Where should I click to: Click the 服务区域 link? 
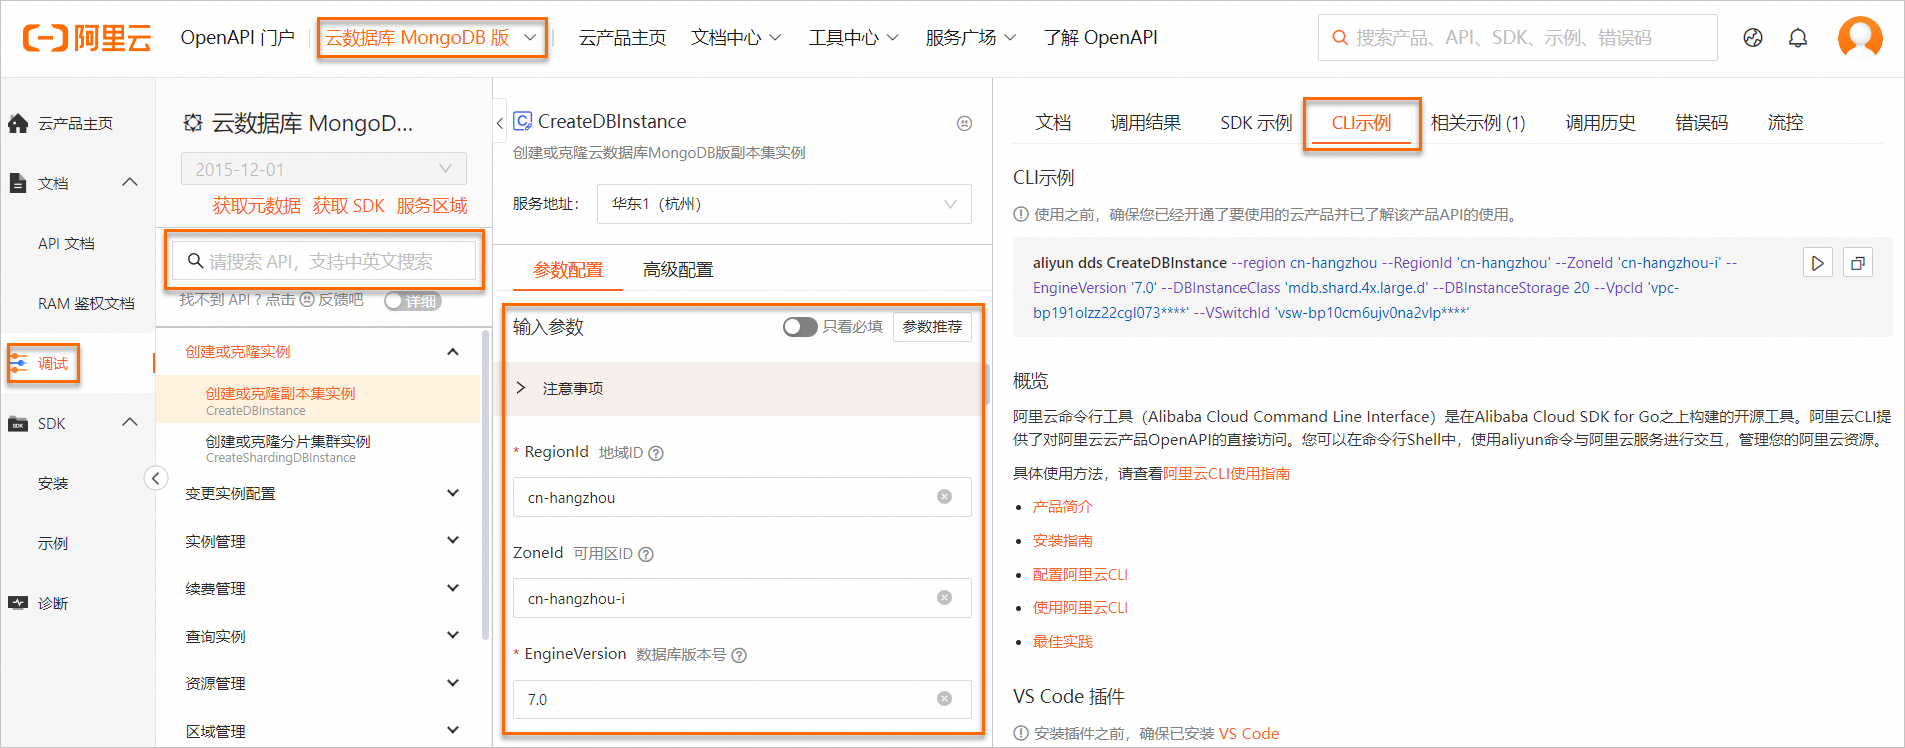432,206
